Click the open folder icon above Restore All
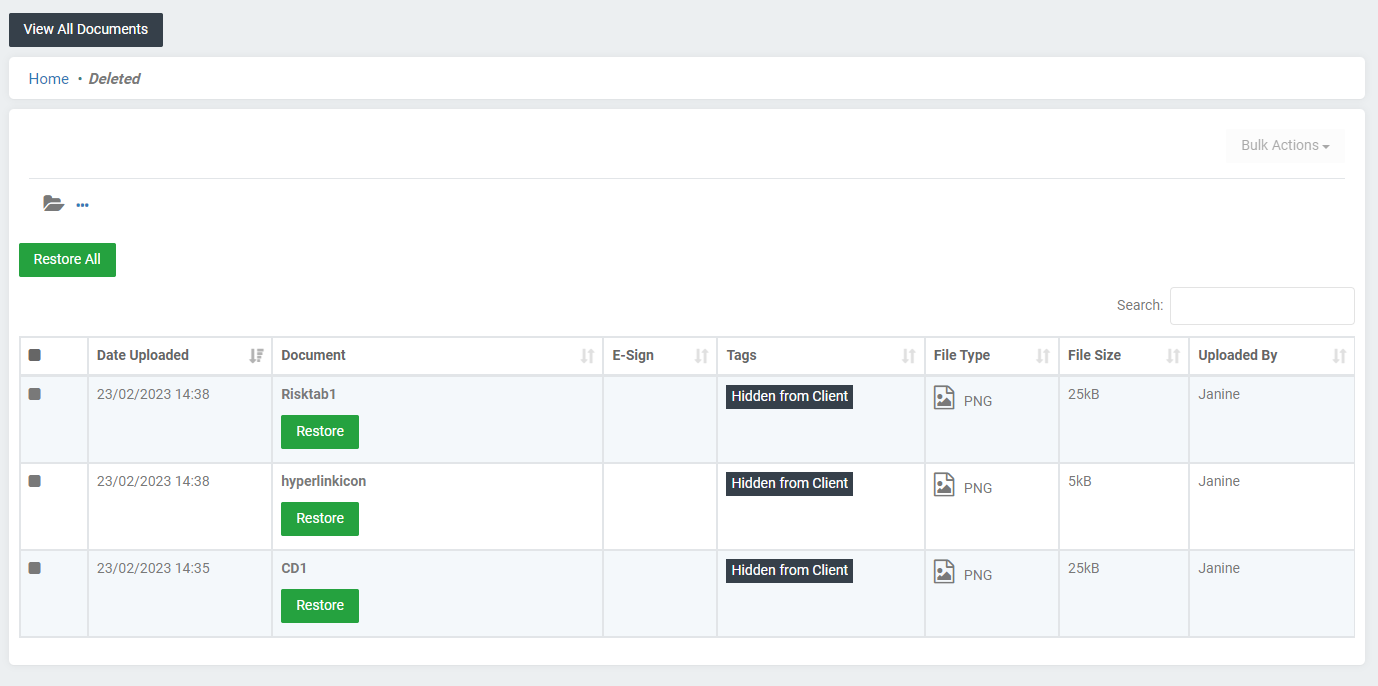1378x686 pixels. pyautogui.click(x=53, y=203)
